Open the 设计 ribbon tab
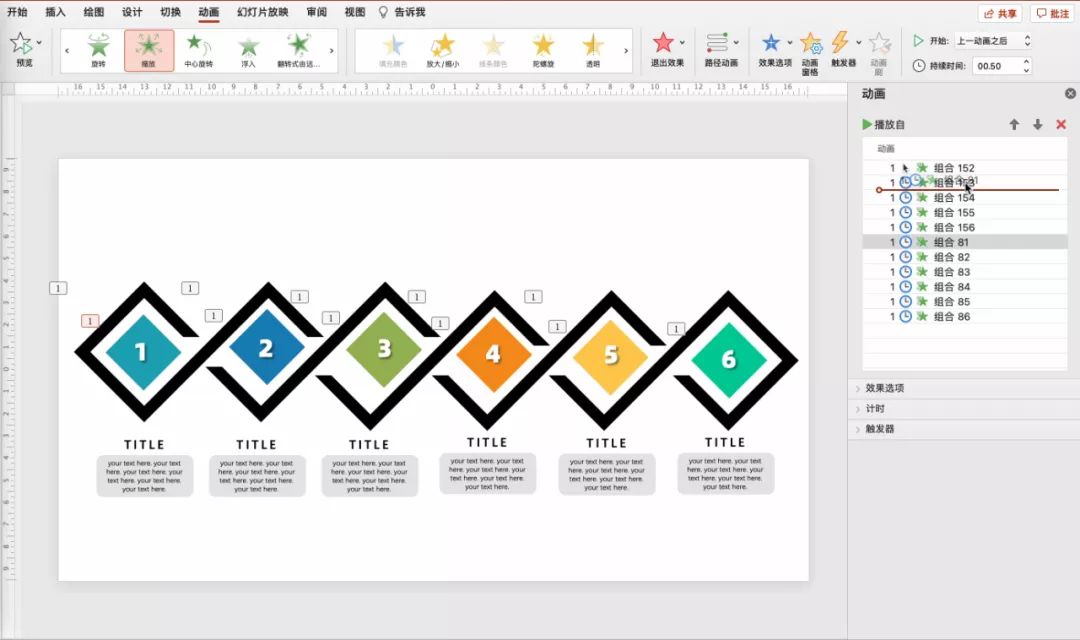Viewport: 1080px width, 640px height. tap(132, 12)
